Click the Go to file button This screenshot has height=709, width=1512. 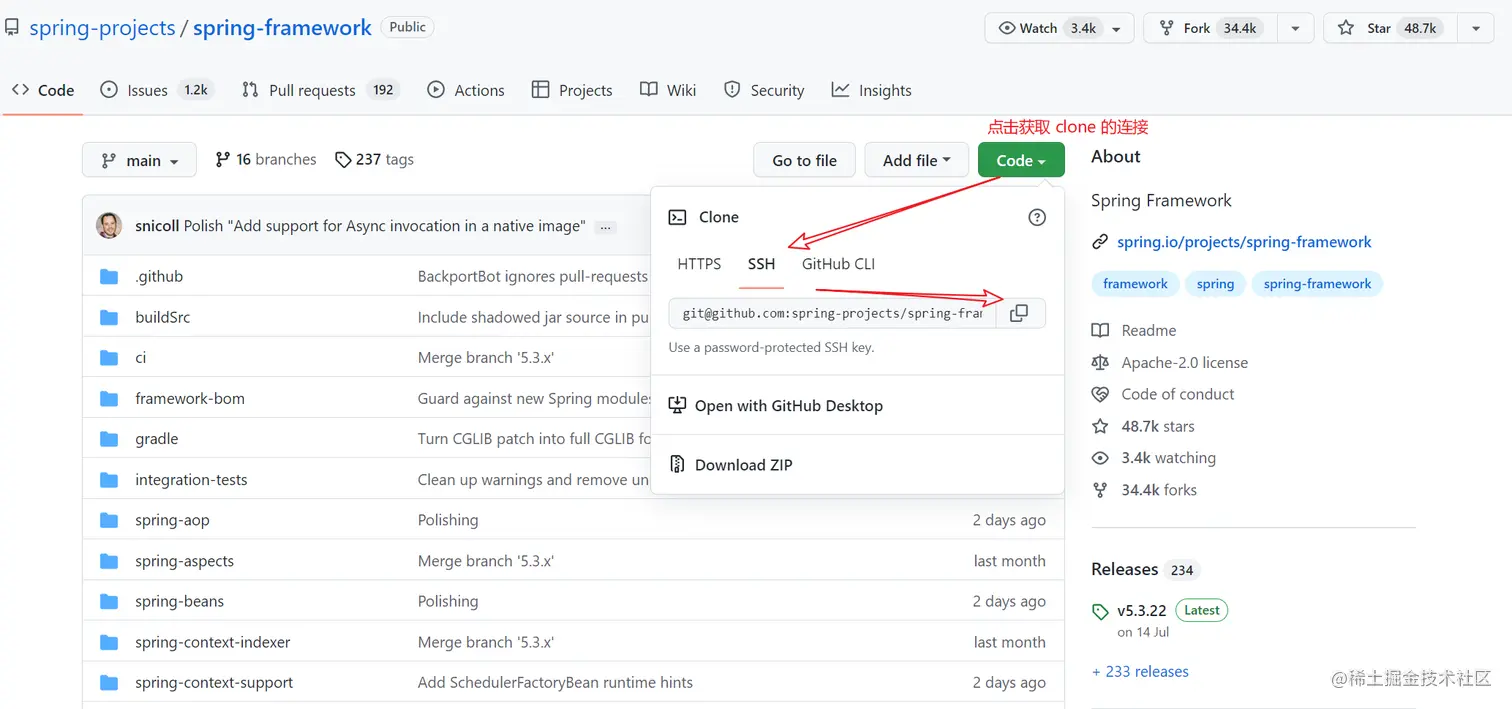click(x=805, y=160)
